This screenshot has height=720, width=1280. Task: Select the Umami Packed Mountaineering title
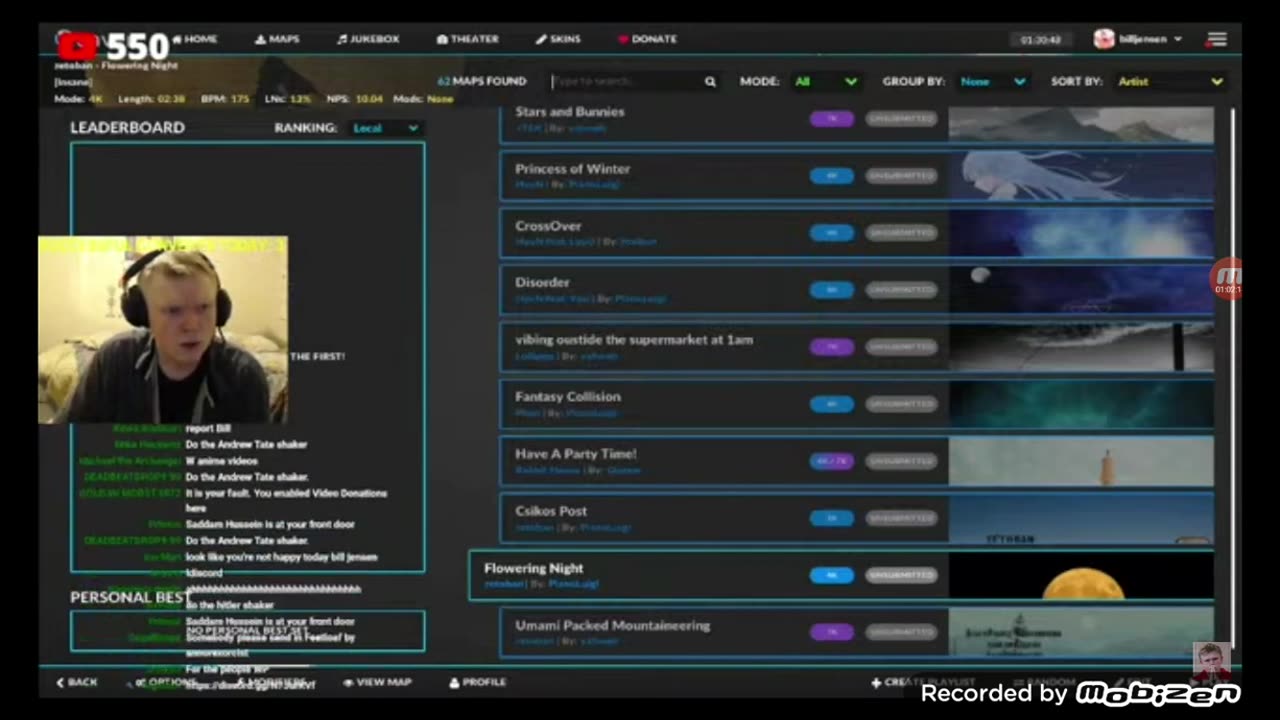(x=612, y=625)
